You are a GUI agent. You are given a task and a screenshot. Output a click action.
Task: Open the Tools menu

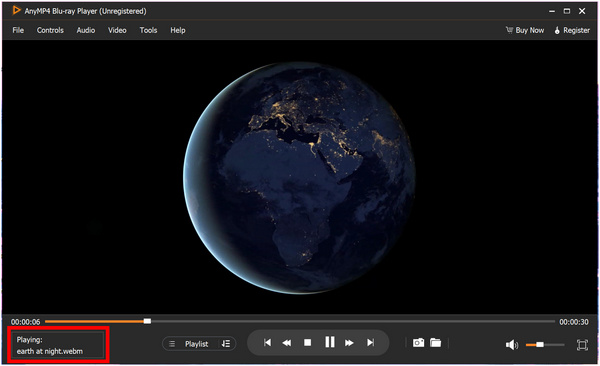coord(148,30)
